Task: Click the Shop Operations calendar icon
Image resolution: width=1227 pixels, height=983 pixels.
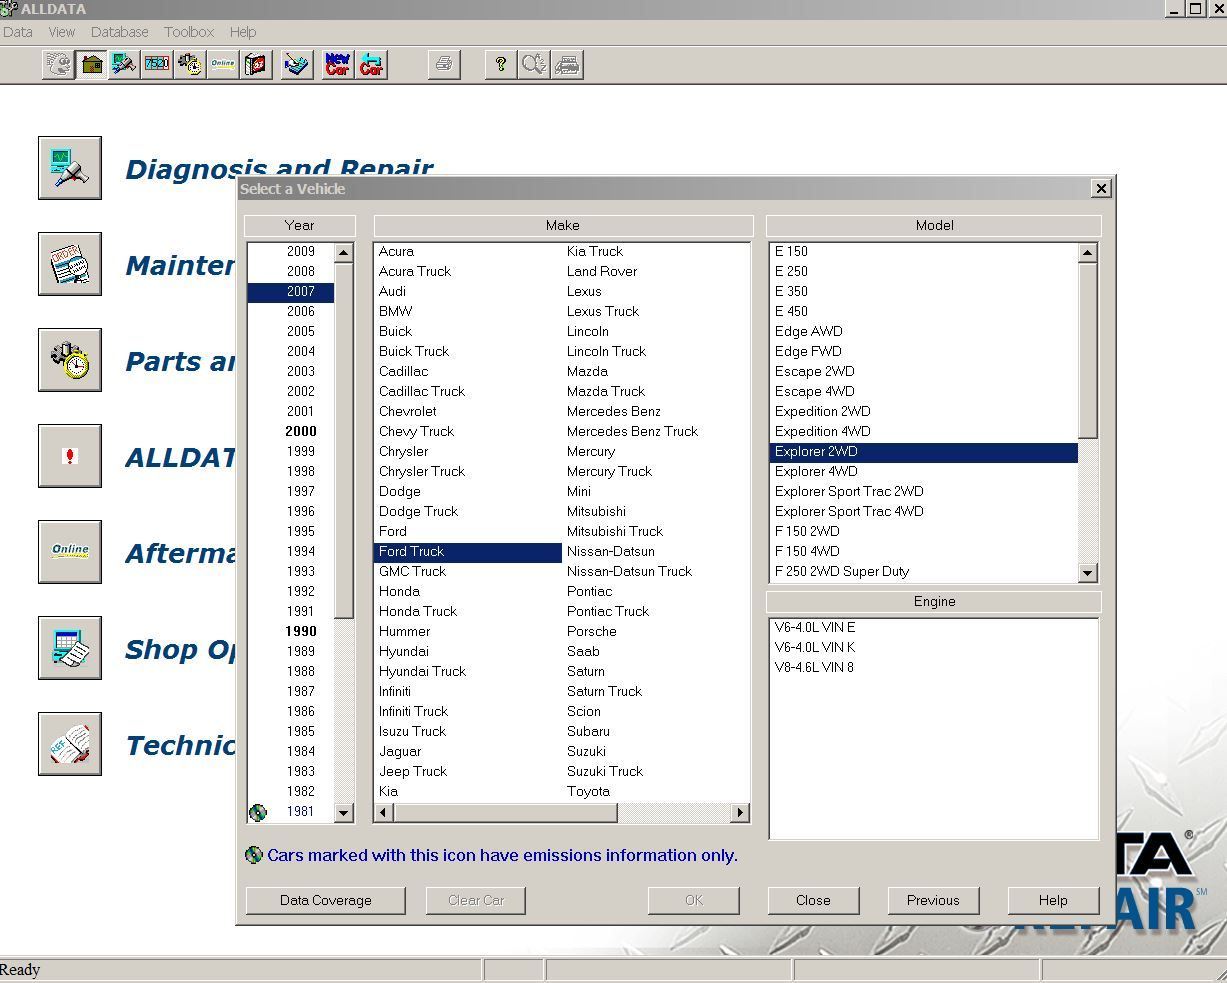Action: [x=70, y=648]
